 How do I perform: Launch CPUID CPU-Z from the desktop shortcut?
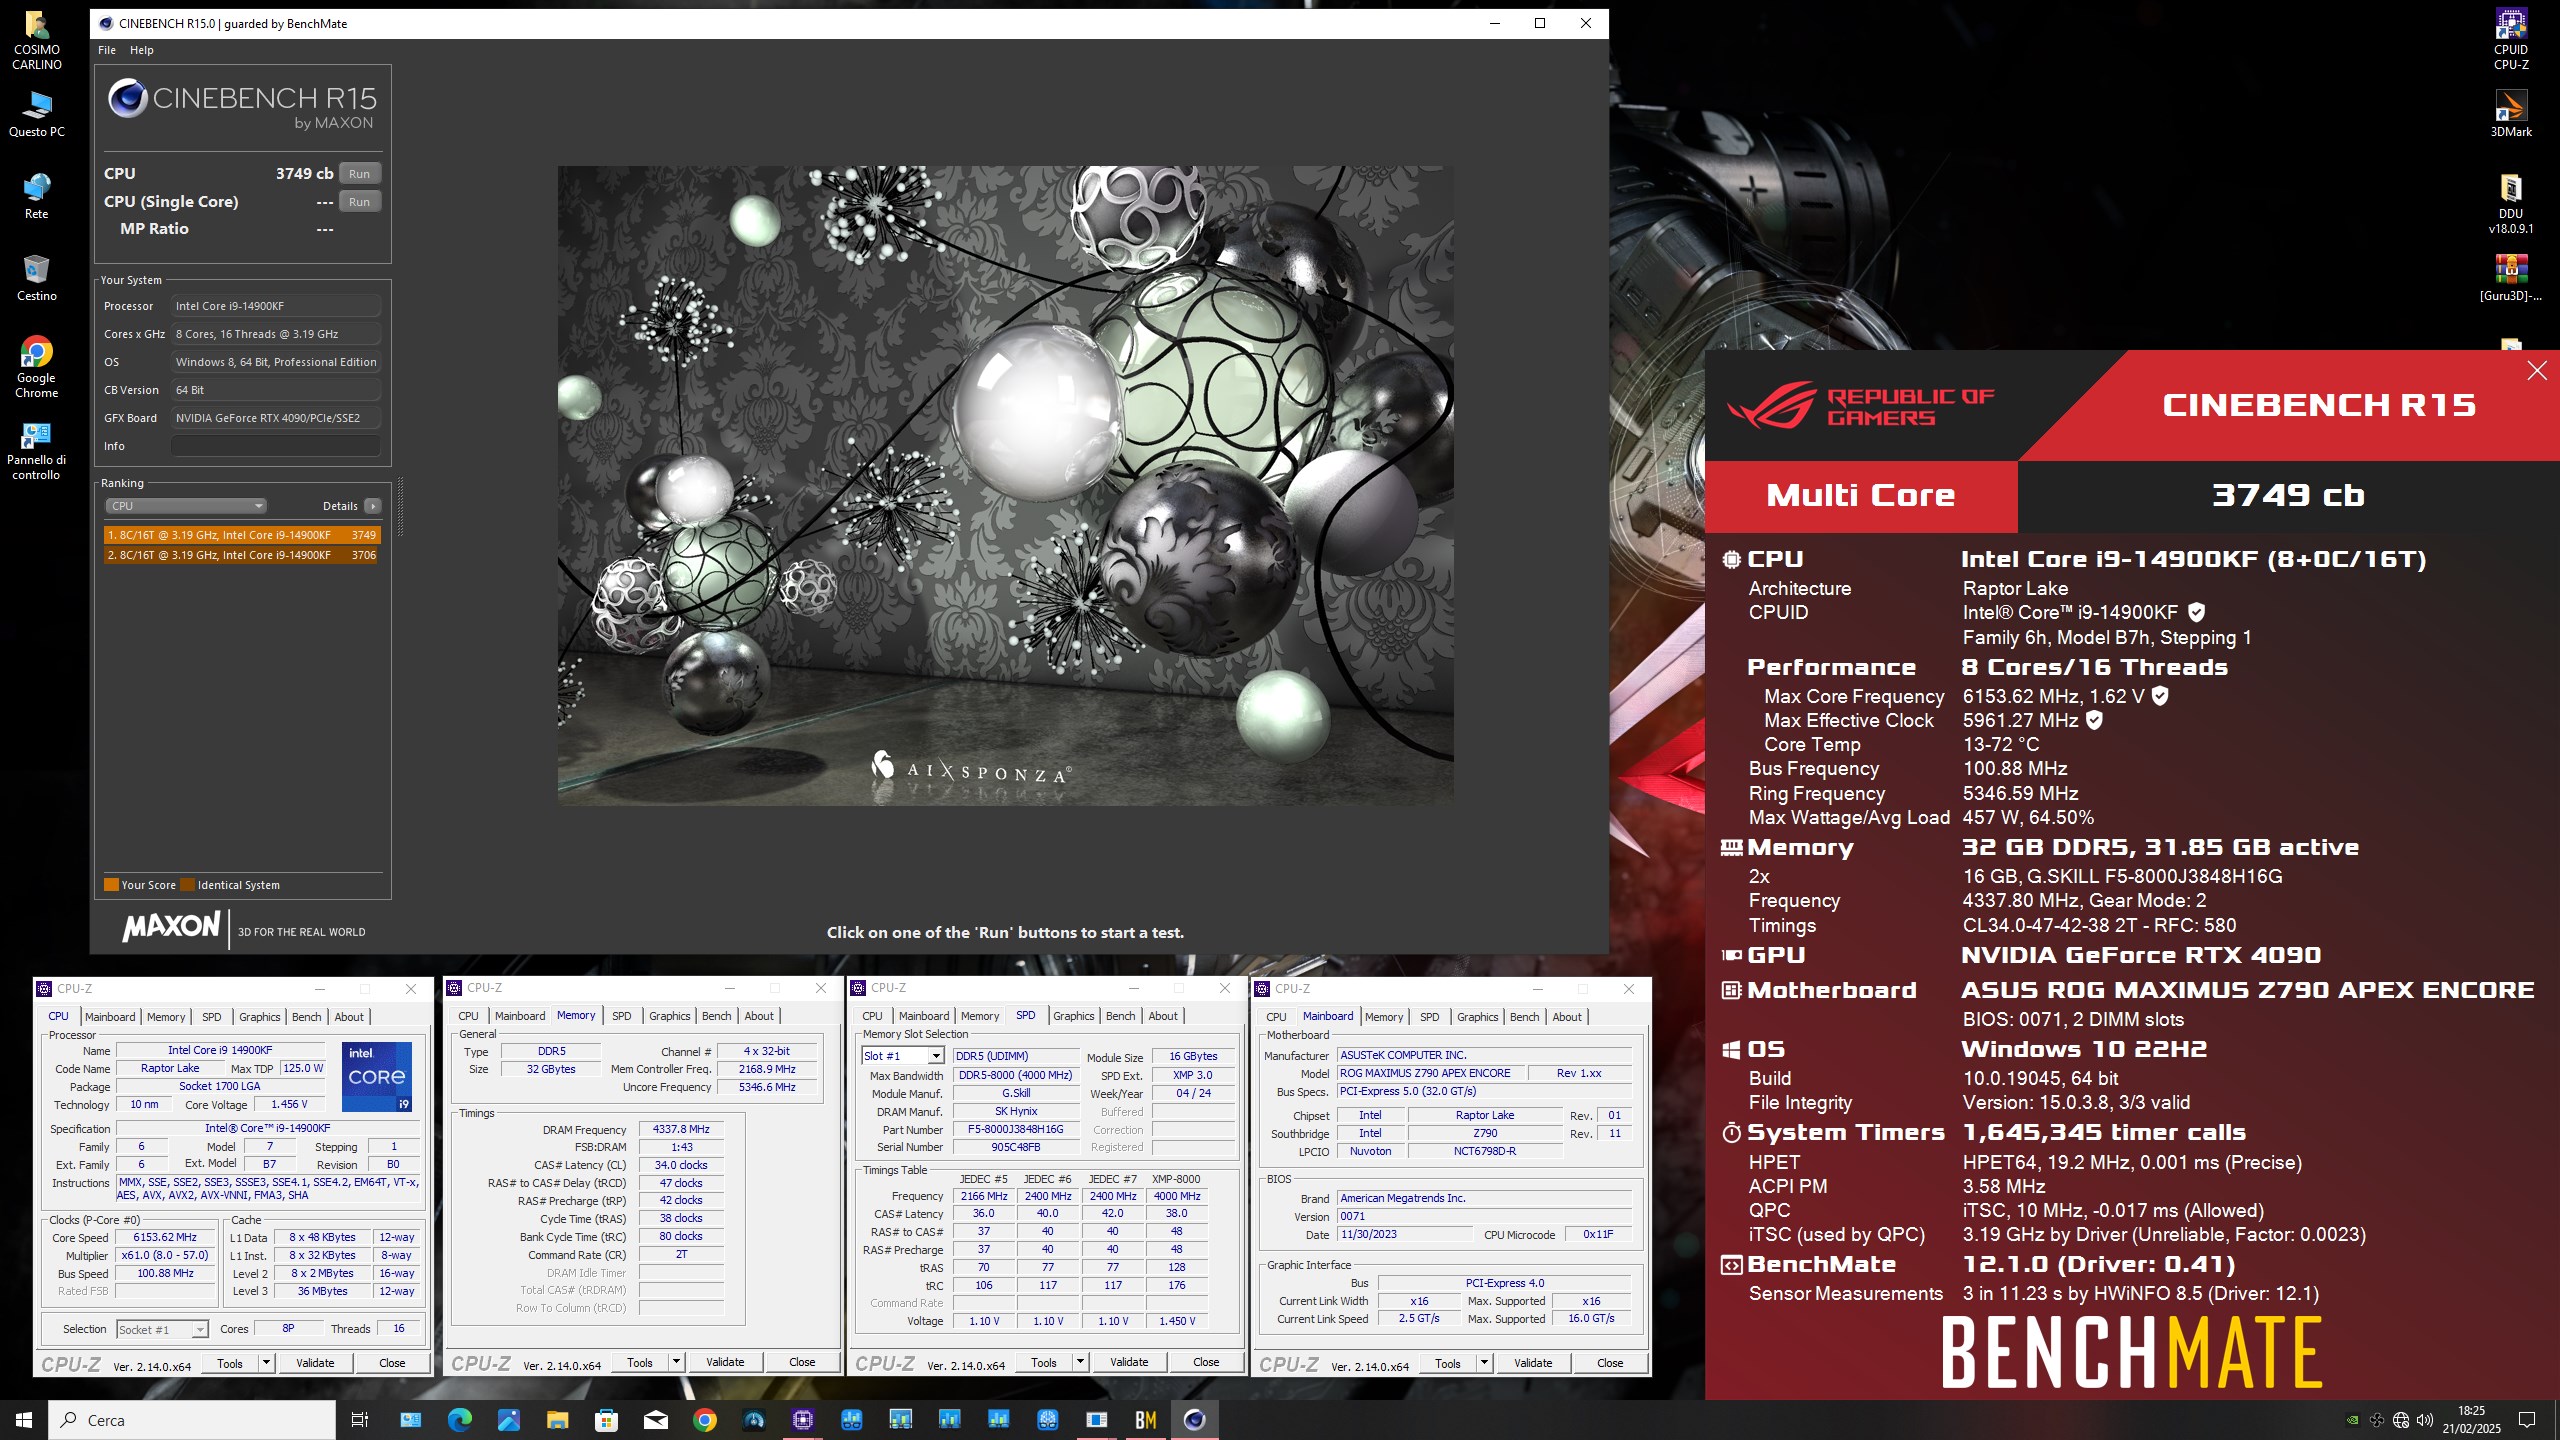(2511, 41)
